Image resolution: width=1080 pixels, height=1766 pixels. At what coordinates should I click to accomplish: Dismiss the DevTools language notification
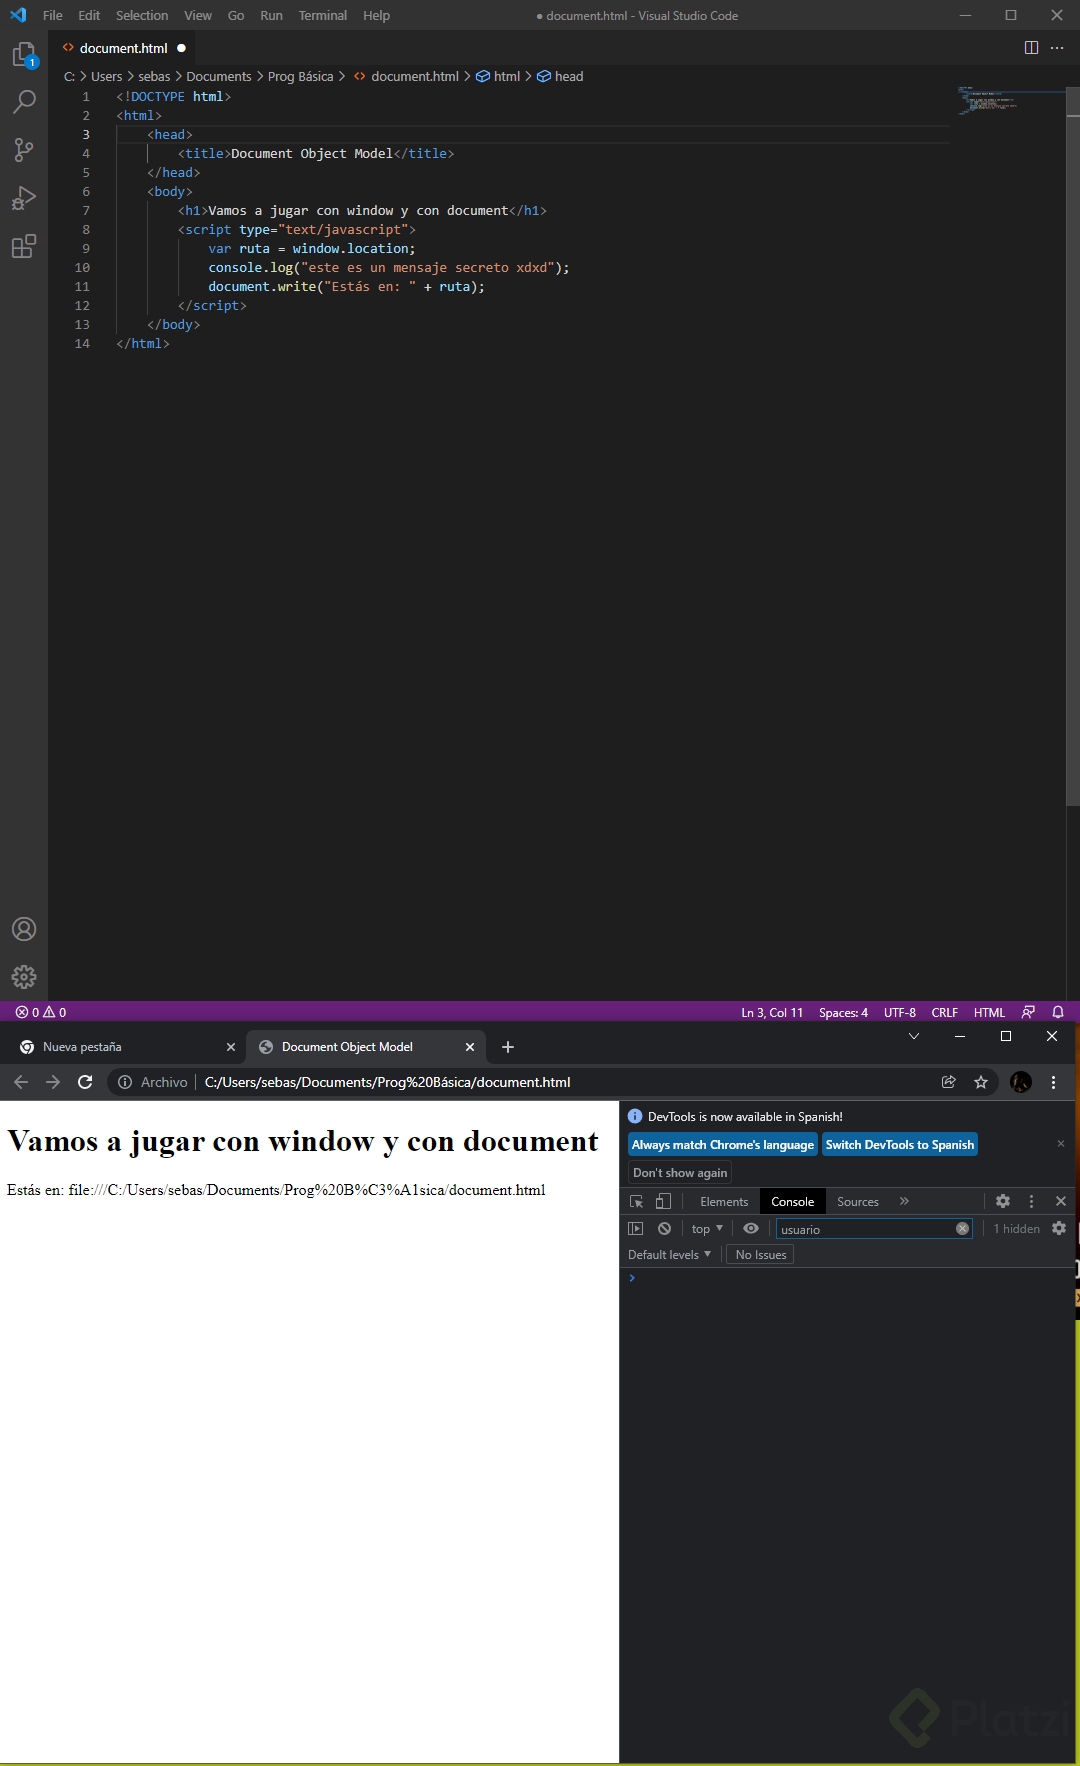(x=1061, y=1144)
